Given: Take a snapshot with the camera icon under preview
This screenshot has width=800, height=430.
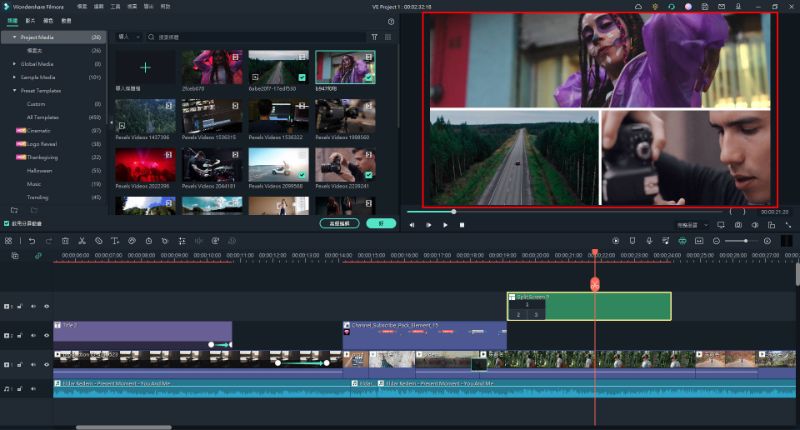Looking at the screenshot, I should (x=738, y=225).
